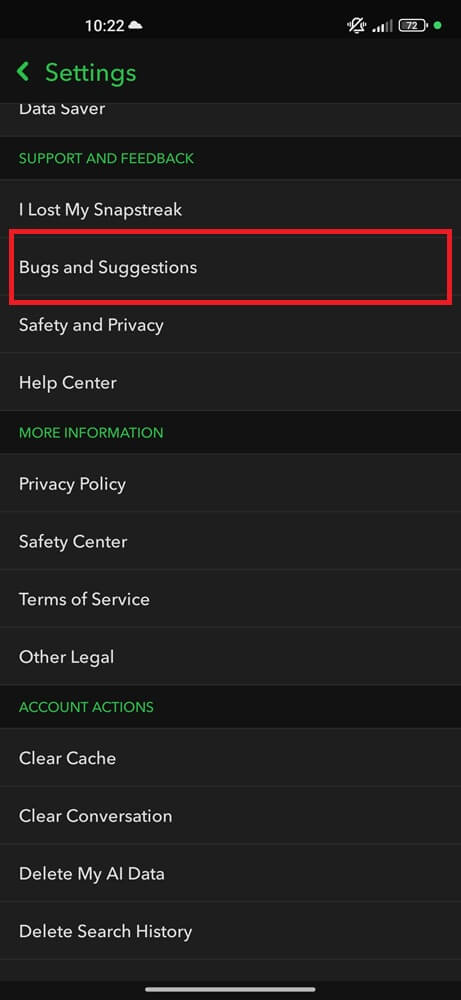Open Terms of Service
The height and width of the screenshot is (1000, 461).
point(230,599)
